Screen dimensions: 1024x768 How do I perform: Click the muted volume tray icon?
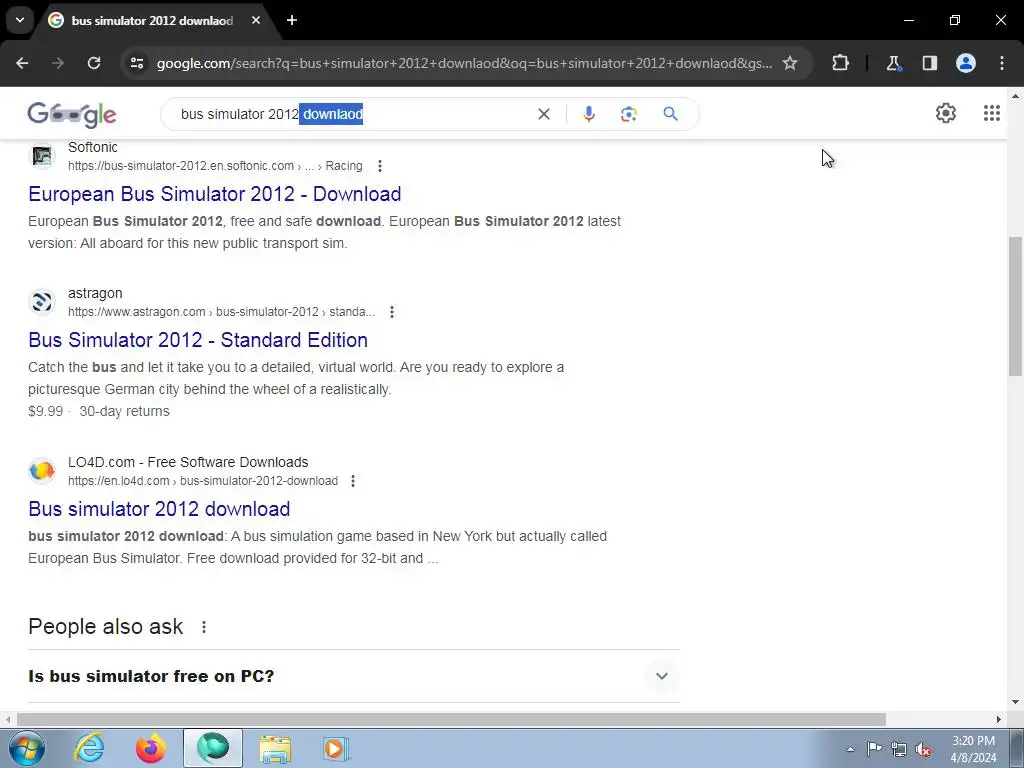(923, 749)
